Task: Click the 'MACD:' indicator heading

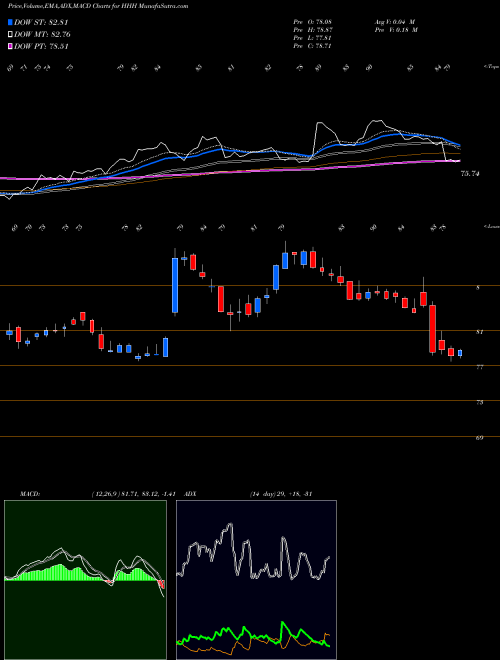Action: click(30, 494)
